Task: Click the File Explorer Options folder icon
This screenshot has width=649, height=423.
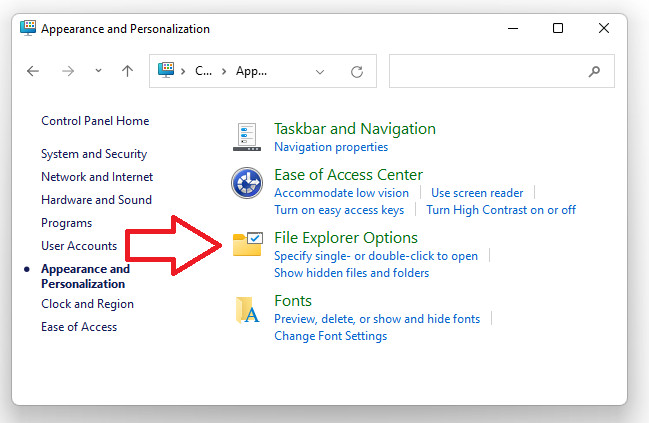Action: [247, 244]
